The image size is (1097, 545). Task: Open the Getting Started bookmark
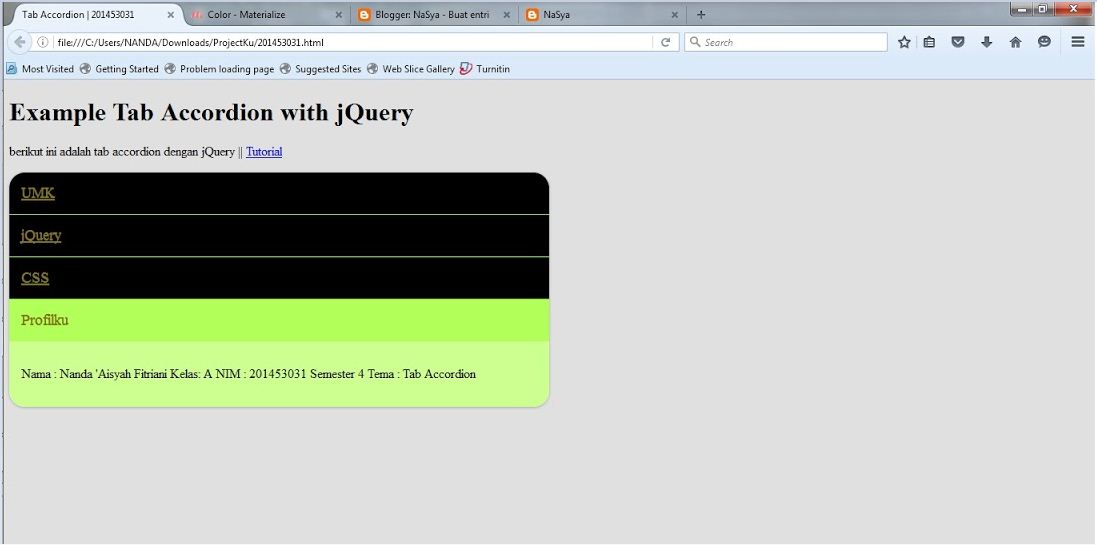pos(119,69)
